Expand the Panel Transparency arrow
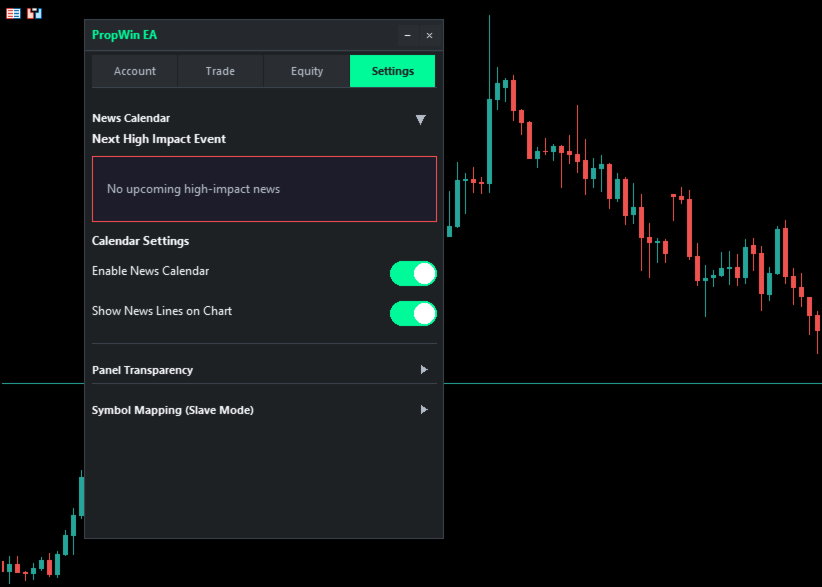The width and height of the screenshot is (822, 587). tap(424, 370)
